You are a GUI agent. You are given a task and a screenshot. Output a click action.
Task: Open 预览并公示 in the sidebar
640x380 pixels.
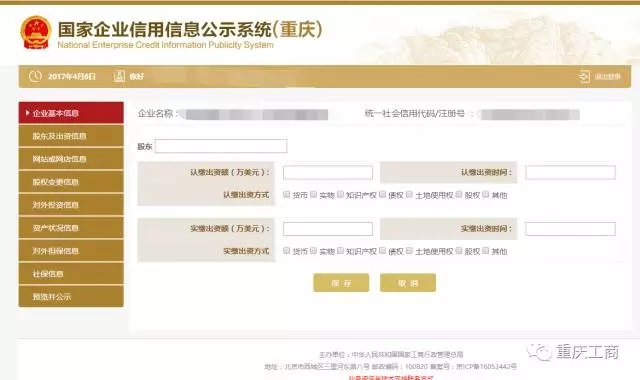point(71,296)
